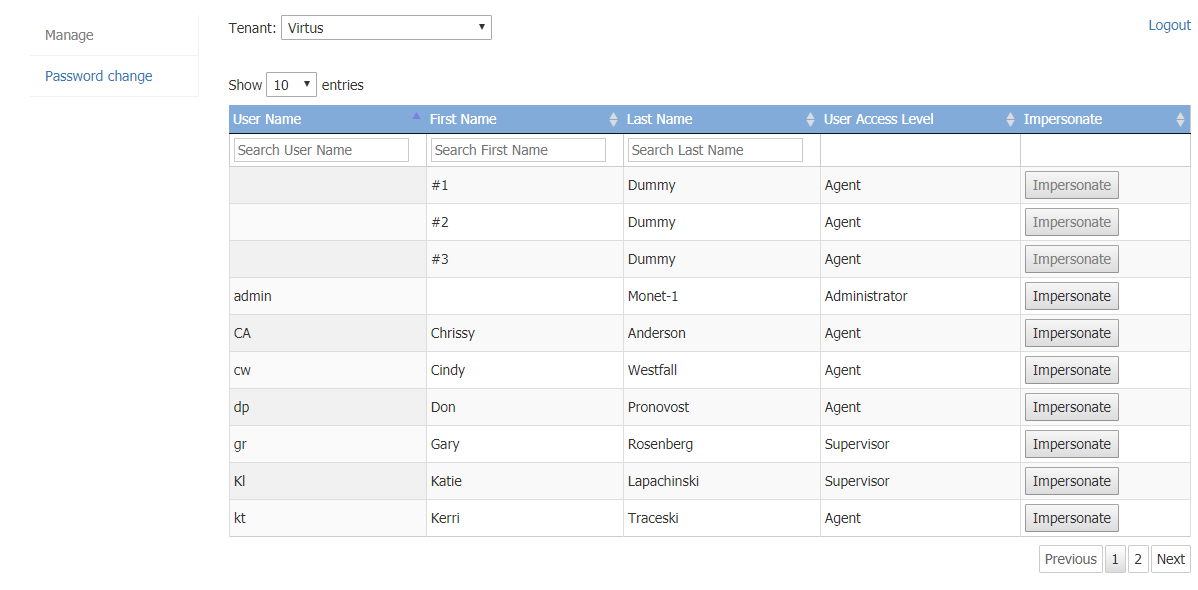Sort table by User Name column arrow
Image resolution: width=1198 pixels, height=590 pixels.
tap(416, 118)
